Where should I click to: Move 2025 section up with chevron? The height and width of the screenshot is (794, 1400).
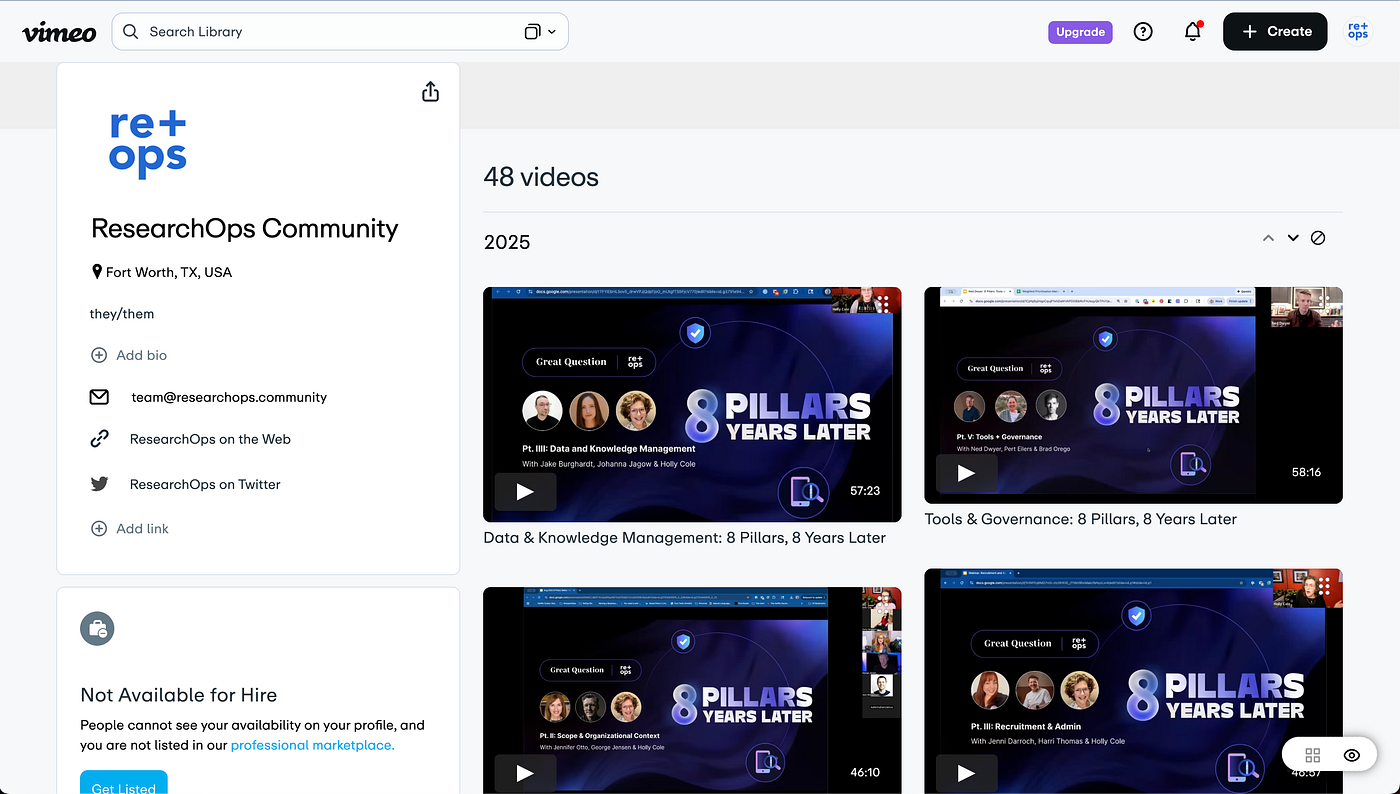(x=1268, y=238)
